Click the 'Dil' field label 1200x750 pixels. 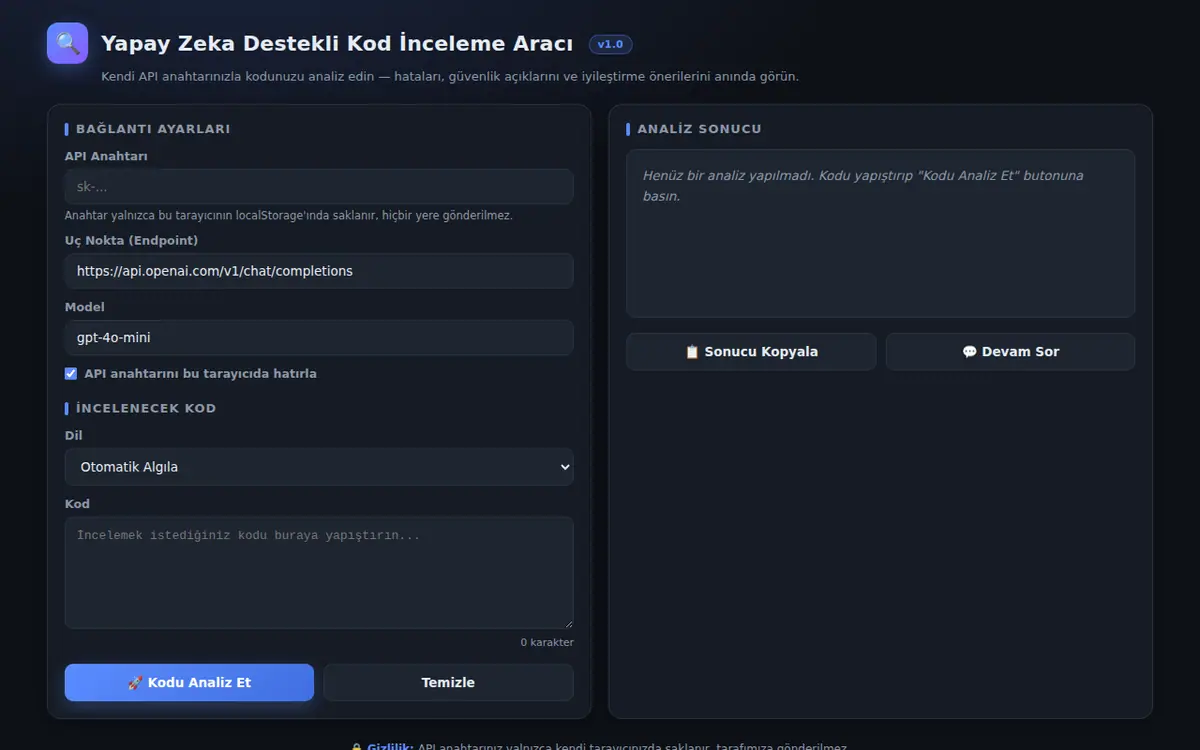click(x=74, y=436)
